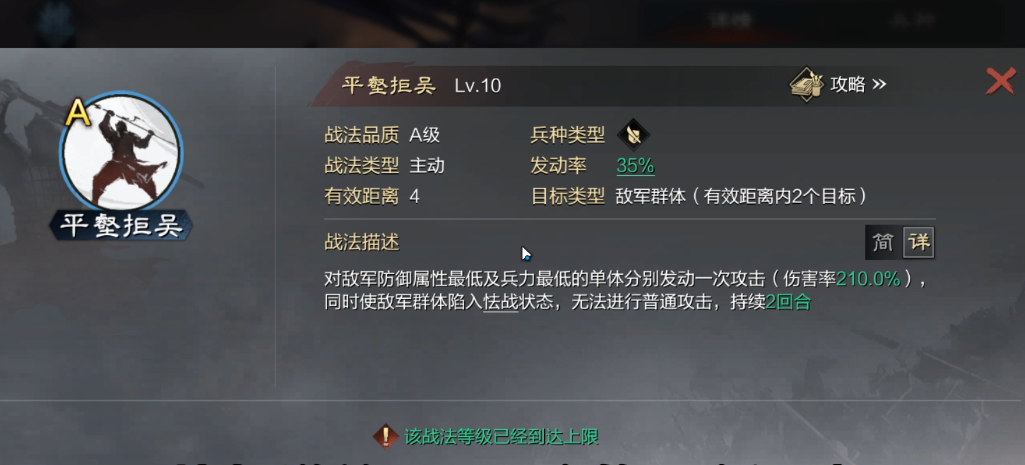Close the skill detail panel
Image resolution: width=1025 pixels, height=465 pixels.
(x=1000, y=82)
